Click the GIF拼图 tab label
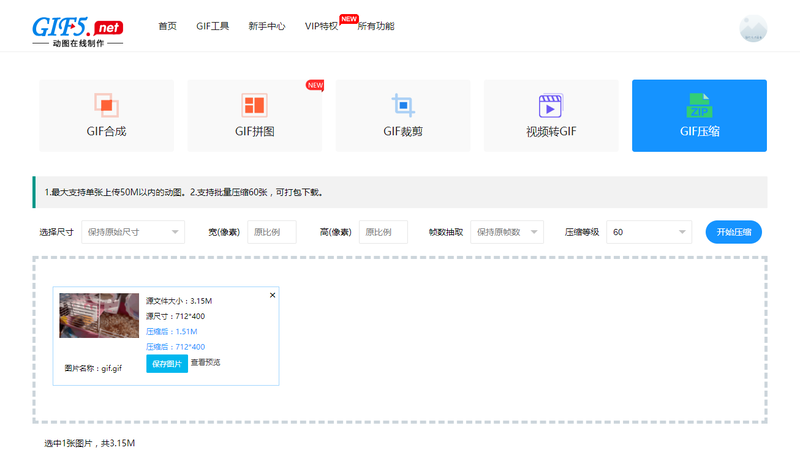The width and height of the screenshot is (800, 461). point(255,132)
